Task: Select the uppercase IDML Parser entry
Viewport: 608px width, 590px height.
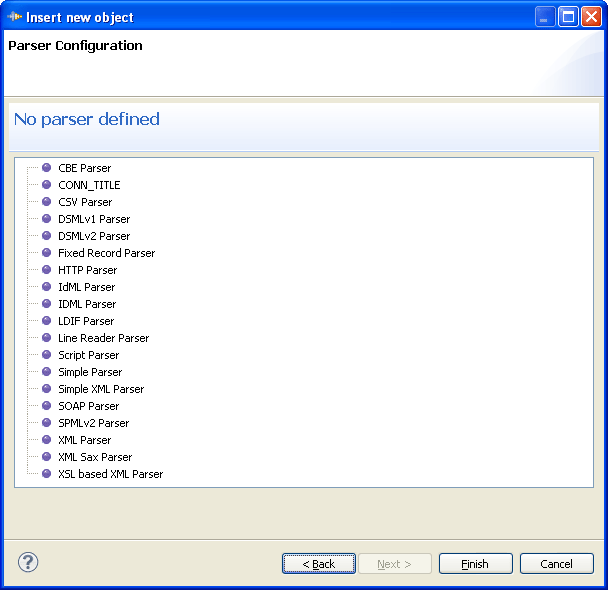Action: (87, 304)
